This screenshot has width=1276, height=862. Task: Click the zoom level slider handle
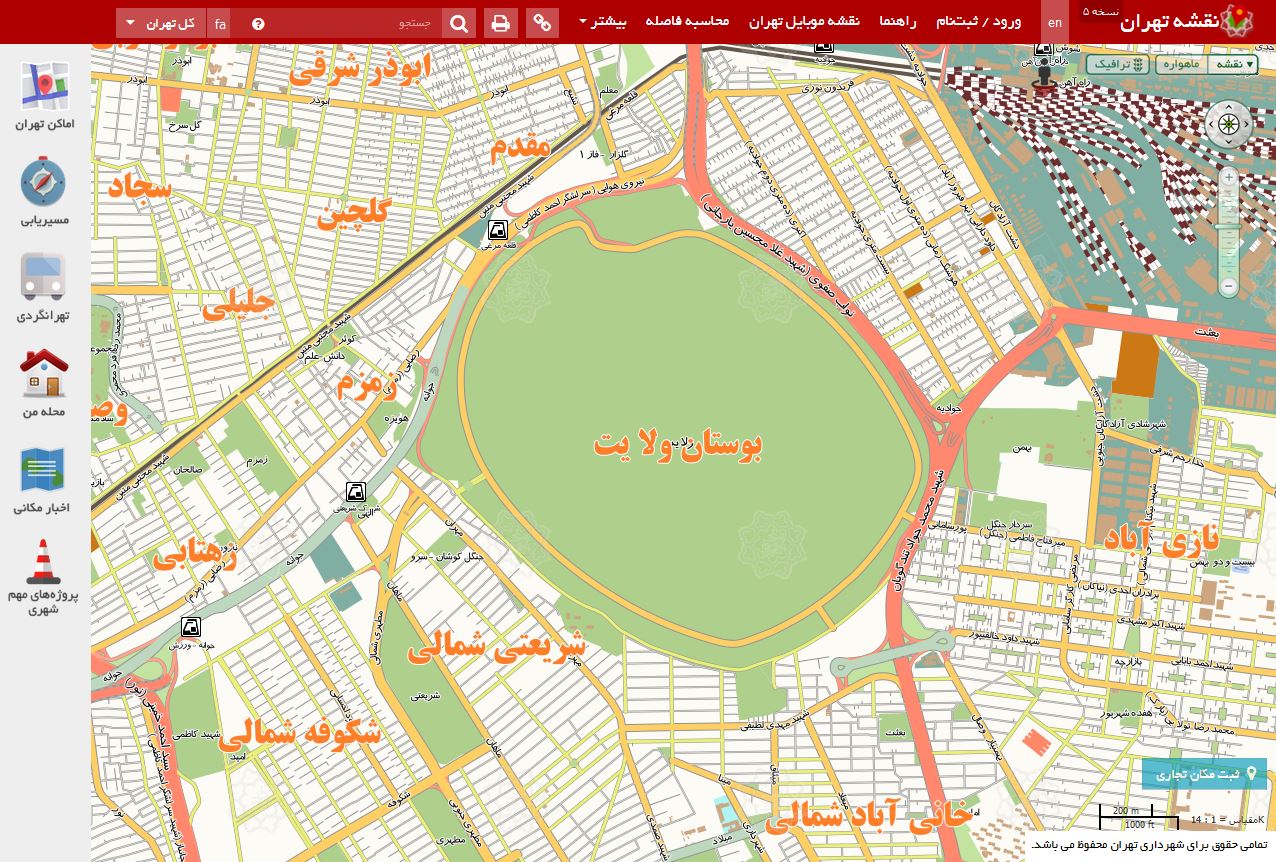point(1229,226)
